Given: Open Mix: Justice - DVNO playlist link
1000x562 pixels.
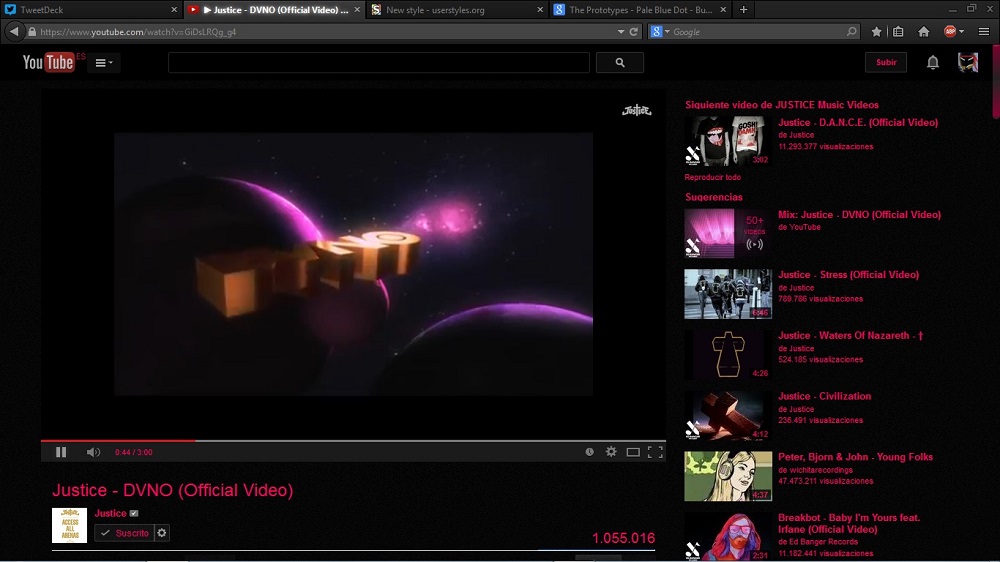Looking at the screenshot, I should pos(859,214).
